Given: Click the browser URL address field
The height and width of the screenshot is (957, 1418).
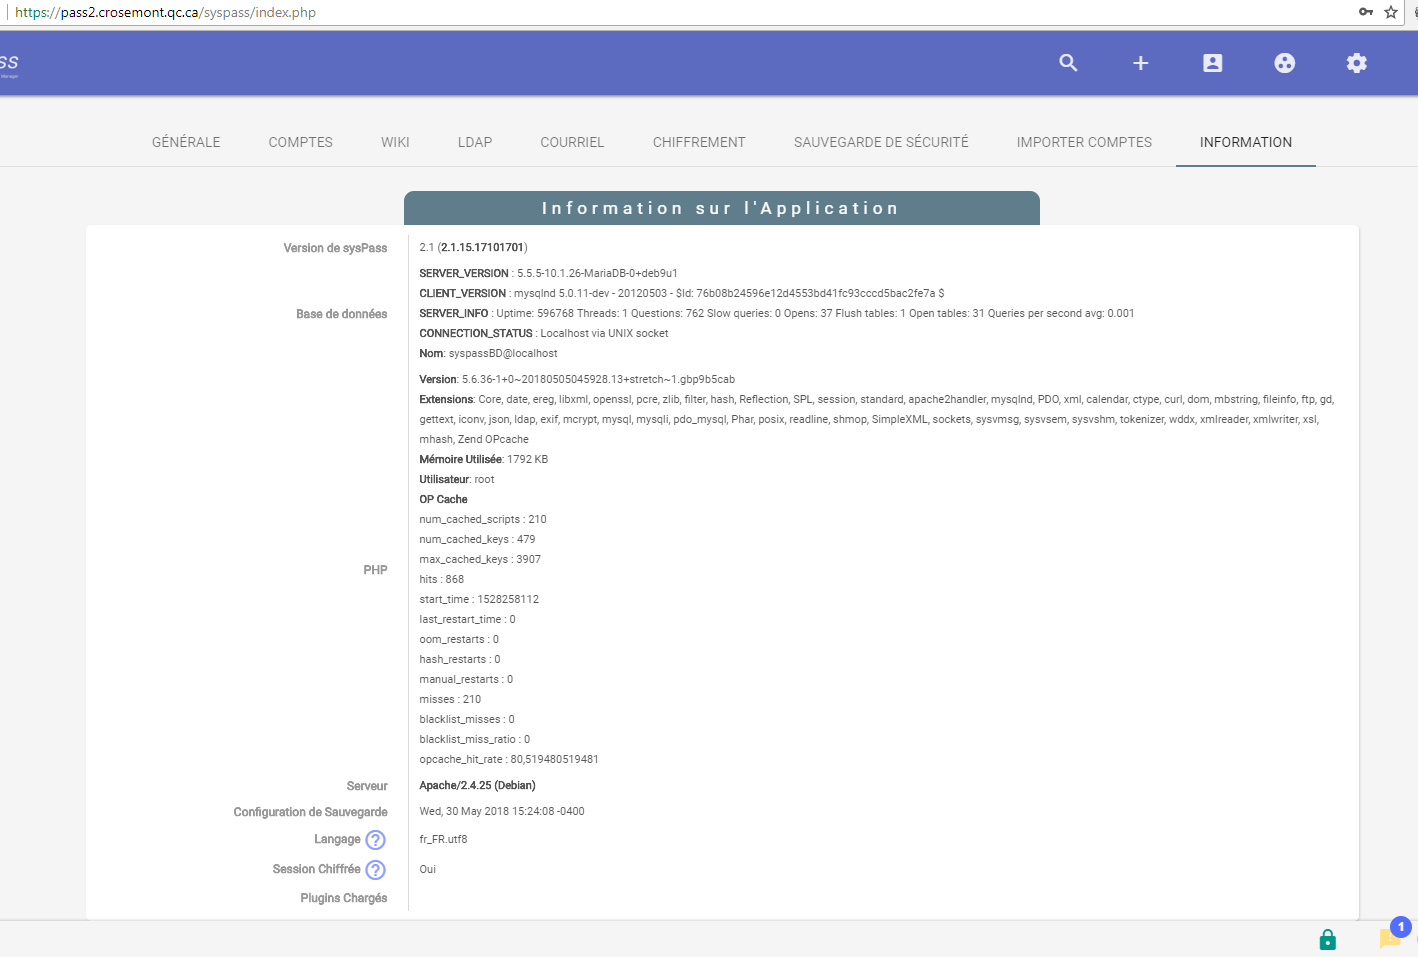Looking at the screenshot, I should tap(600, 12).
